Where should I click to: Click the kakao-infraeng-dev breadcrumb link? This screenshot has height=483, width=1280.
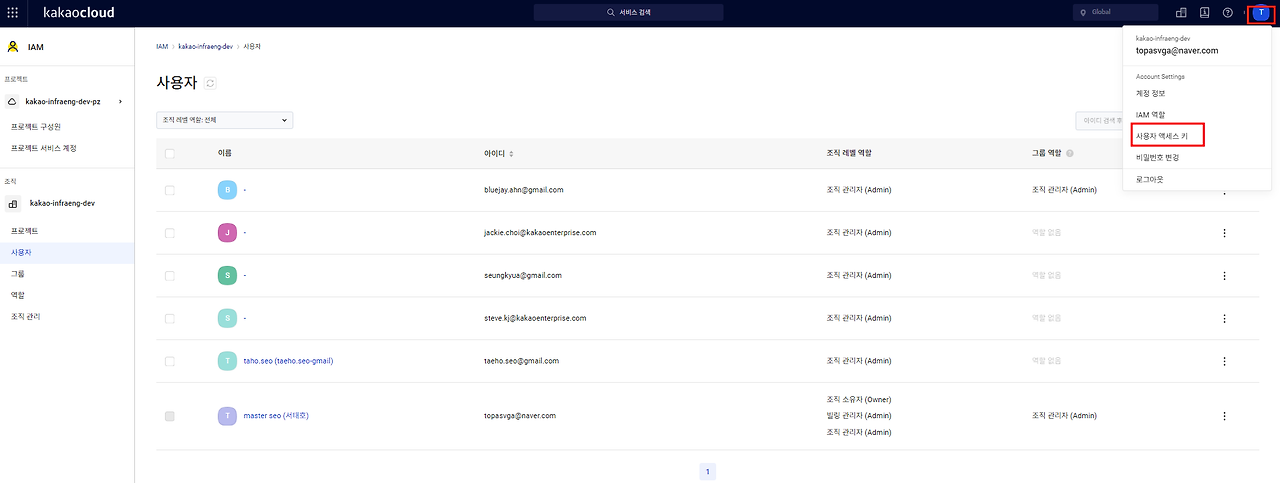pyautogui.click(x=206, y=47)
